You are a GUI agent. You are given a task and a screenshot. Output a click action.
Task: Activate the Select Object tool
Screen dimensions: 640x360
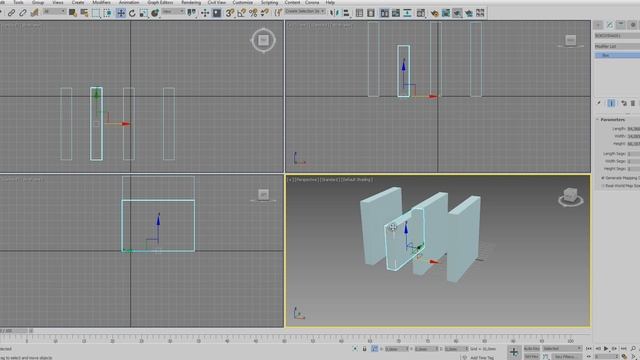(x=73, y=13)
